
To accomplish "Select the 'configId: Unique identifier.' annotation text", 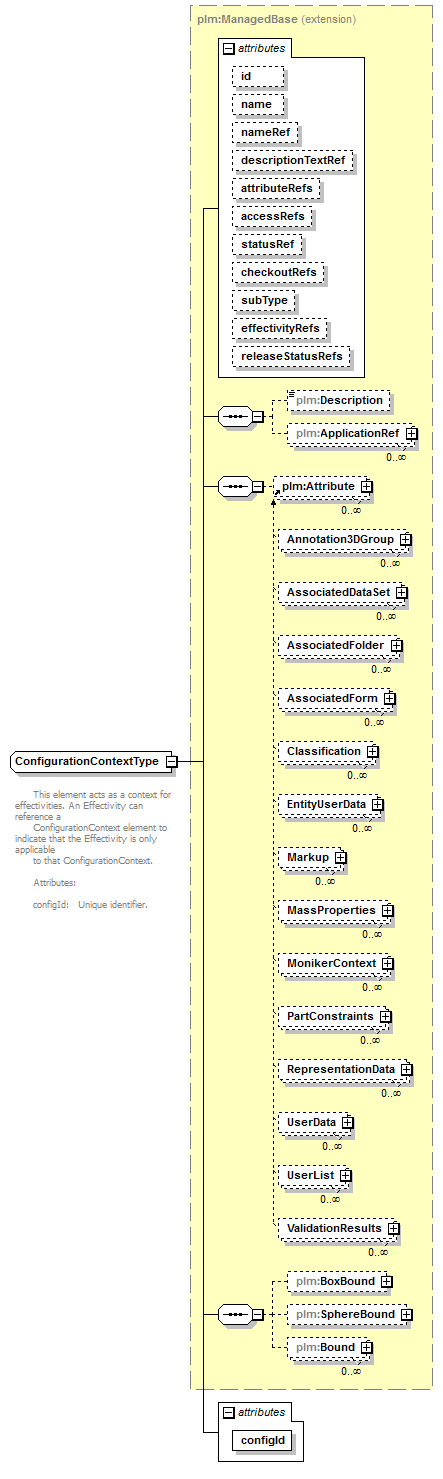I will tap(91, 905).
